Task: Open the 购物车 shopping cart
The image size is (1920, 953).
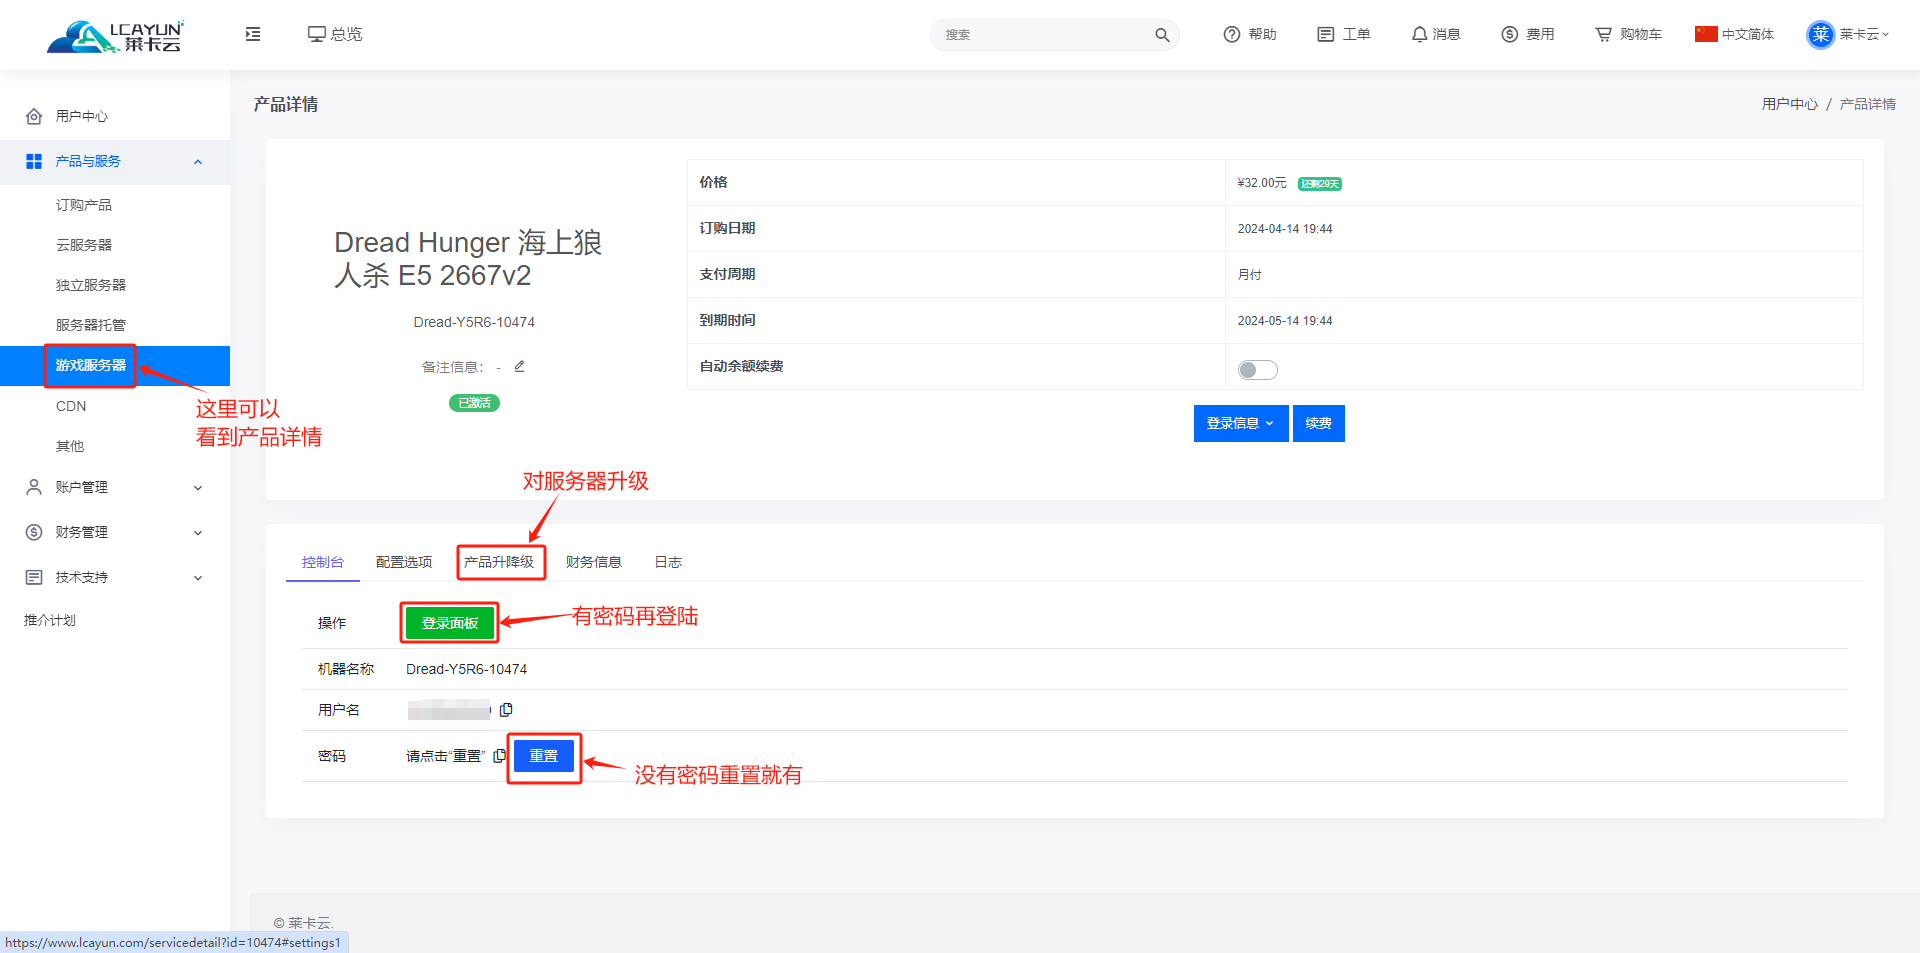Action: tap(1629, 34)
